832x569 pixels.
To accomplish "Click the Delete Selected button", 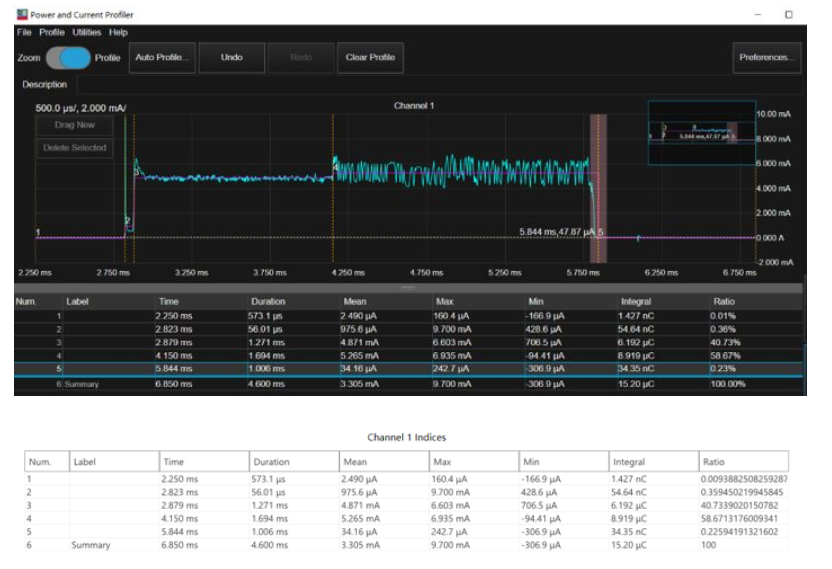I will [x=74, y=148].
